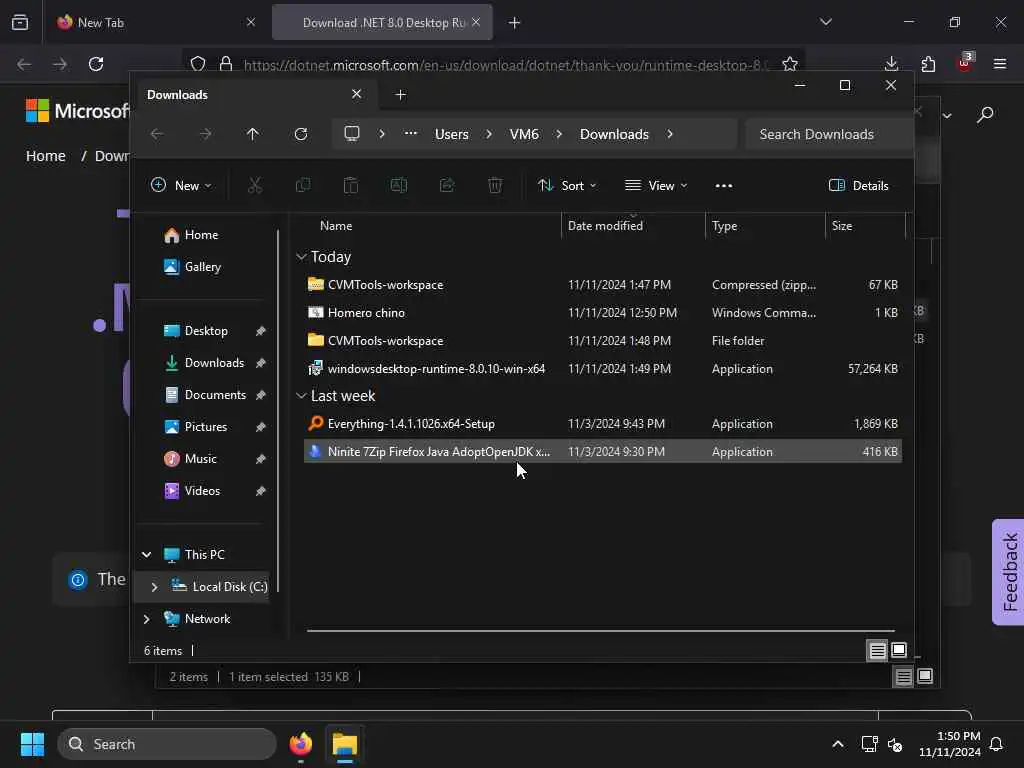Screen dimensions: 1024x768
Task: Click Explorer's back navigation arrow
Action: tap(157, 134)
